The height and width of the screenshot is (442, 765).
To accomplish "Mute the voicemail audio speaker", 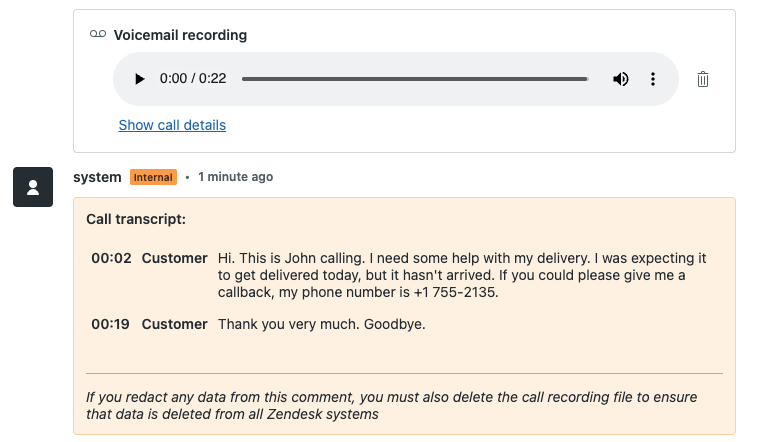I will tap(621, 79).
